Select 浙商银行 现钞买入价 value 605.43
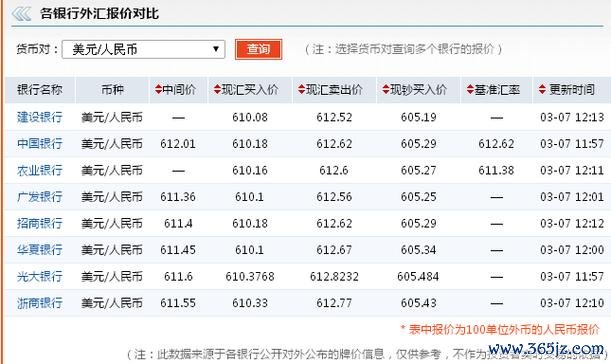 tap(419, 303)
